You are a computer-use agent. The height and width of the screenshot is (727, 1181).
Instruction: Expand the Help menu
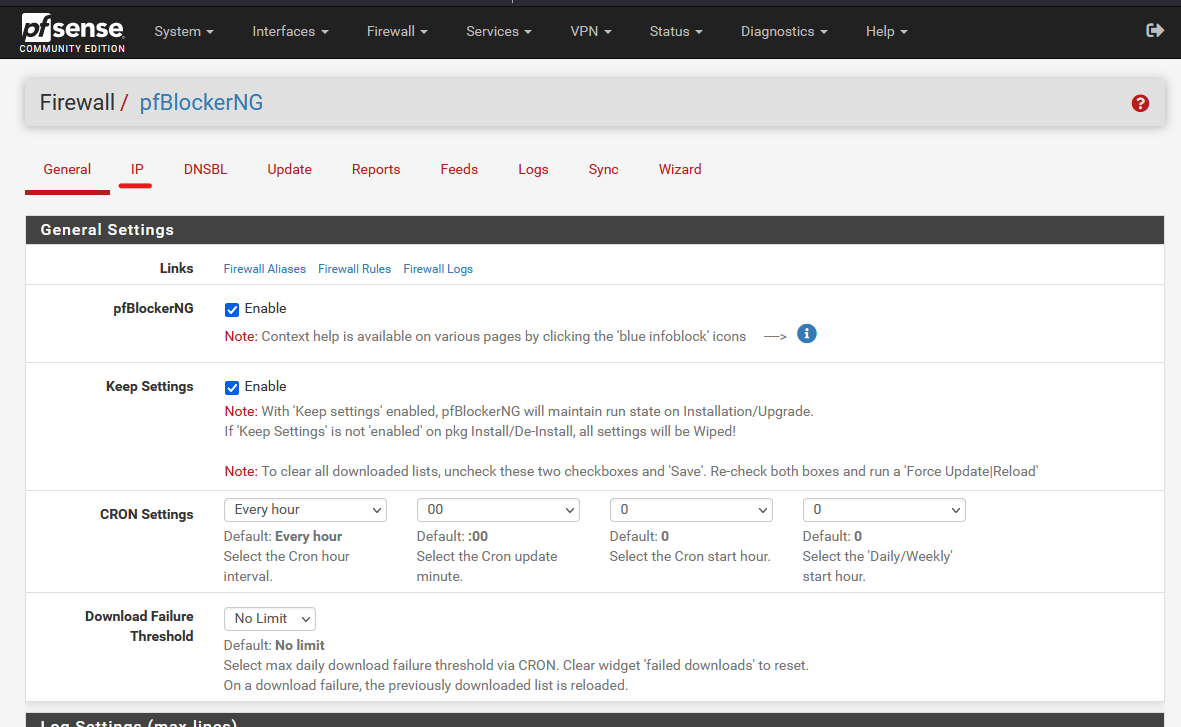coord(886,31)
